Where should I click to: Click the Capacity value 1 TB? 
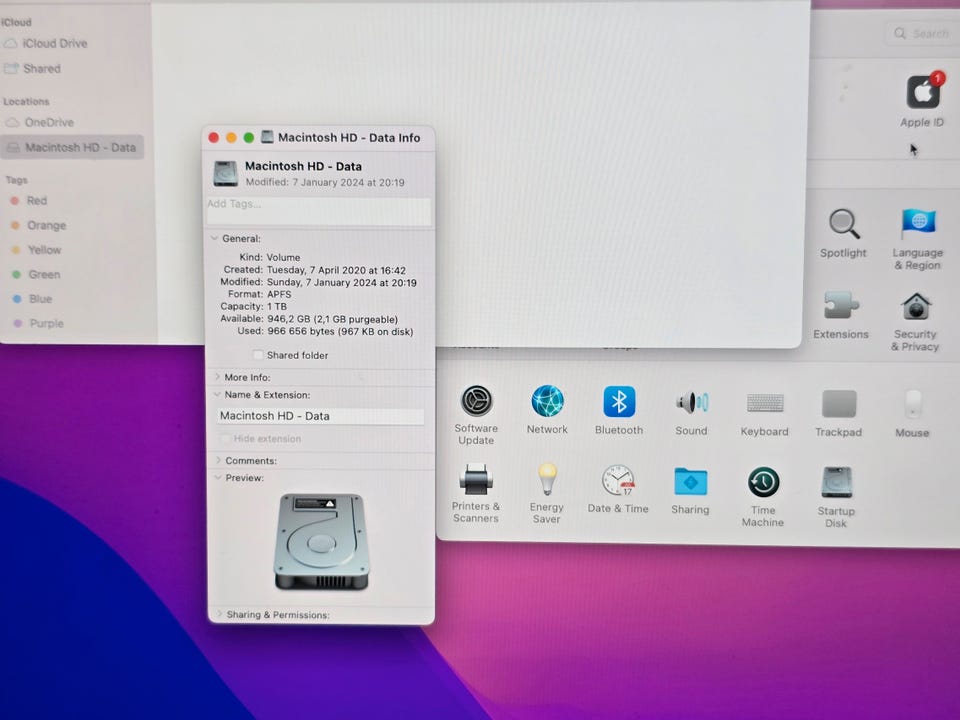277,306
